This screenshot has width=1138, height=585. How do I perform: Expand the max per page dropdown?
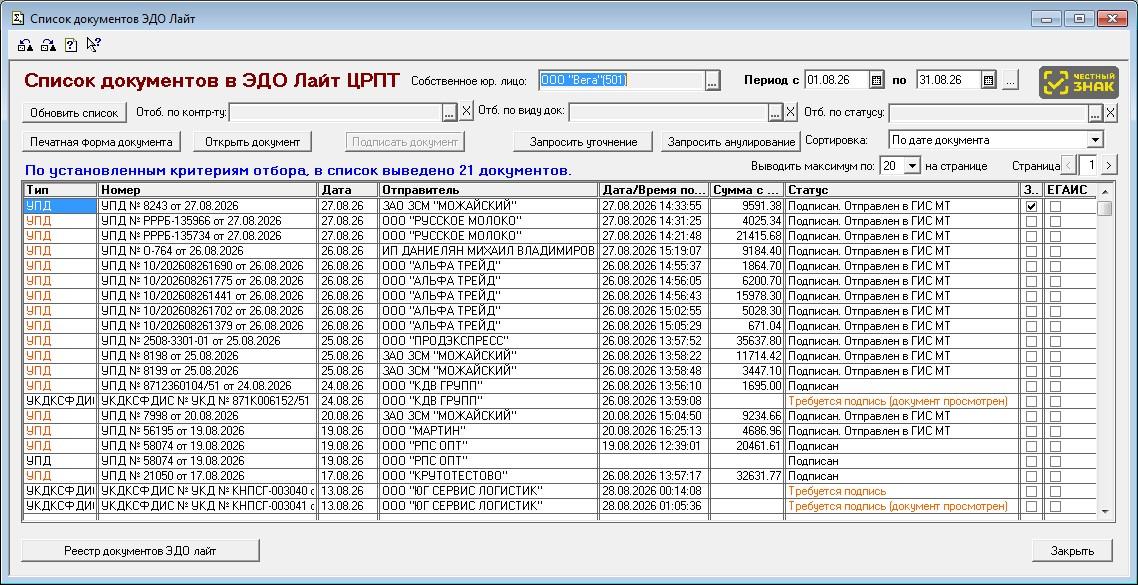point(912,166)
